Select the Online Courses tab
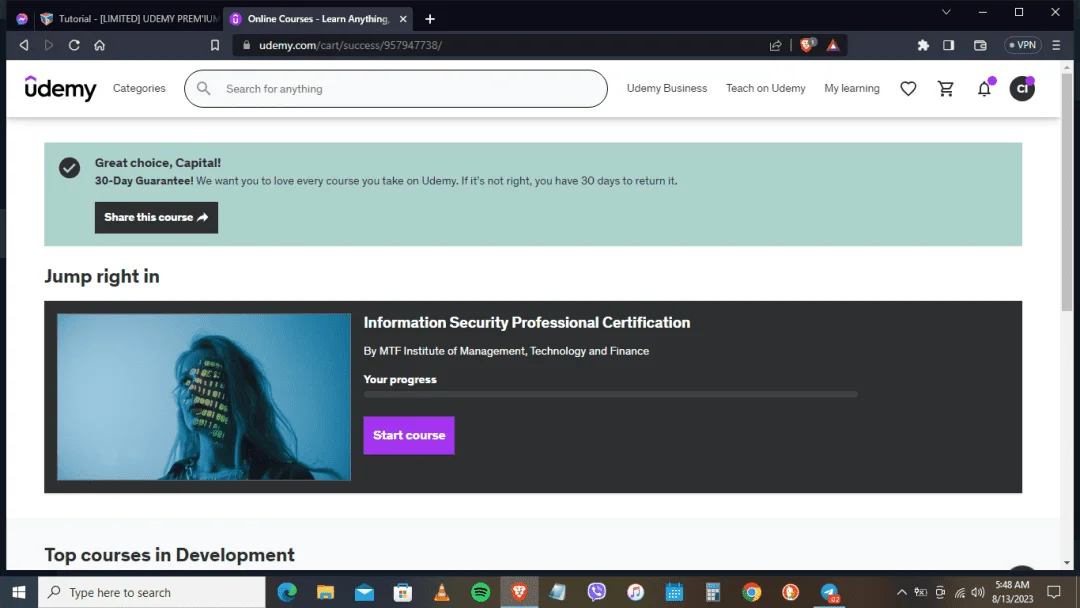The height and width of the screenshot is (608, 1080). pos(318,19)
